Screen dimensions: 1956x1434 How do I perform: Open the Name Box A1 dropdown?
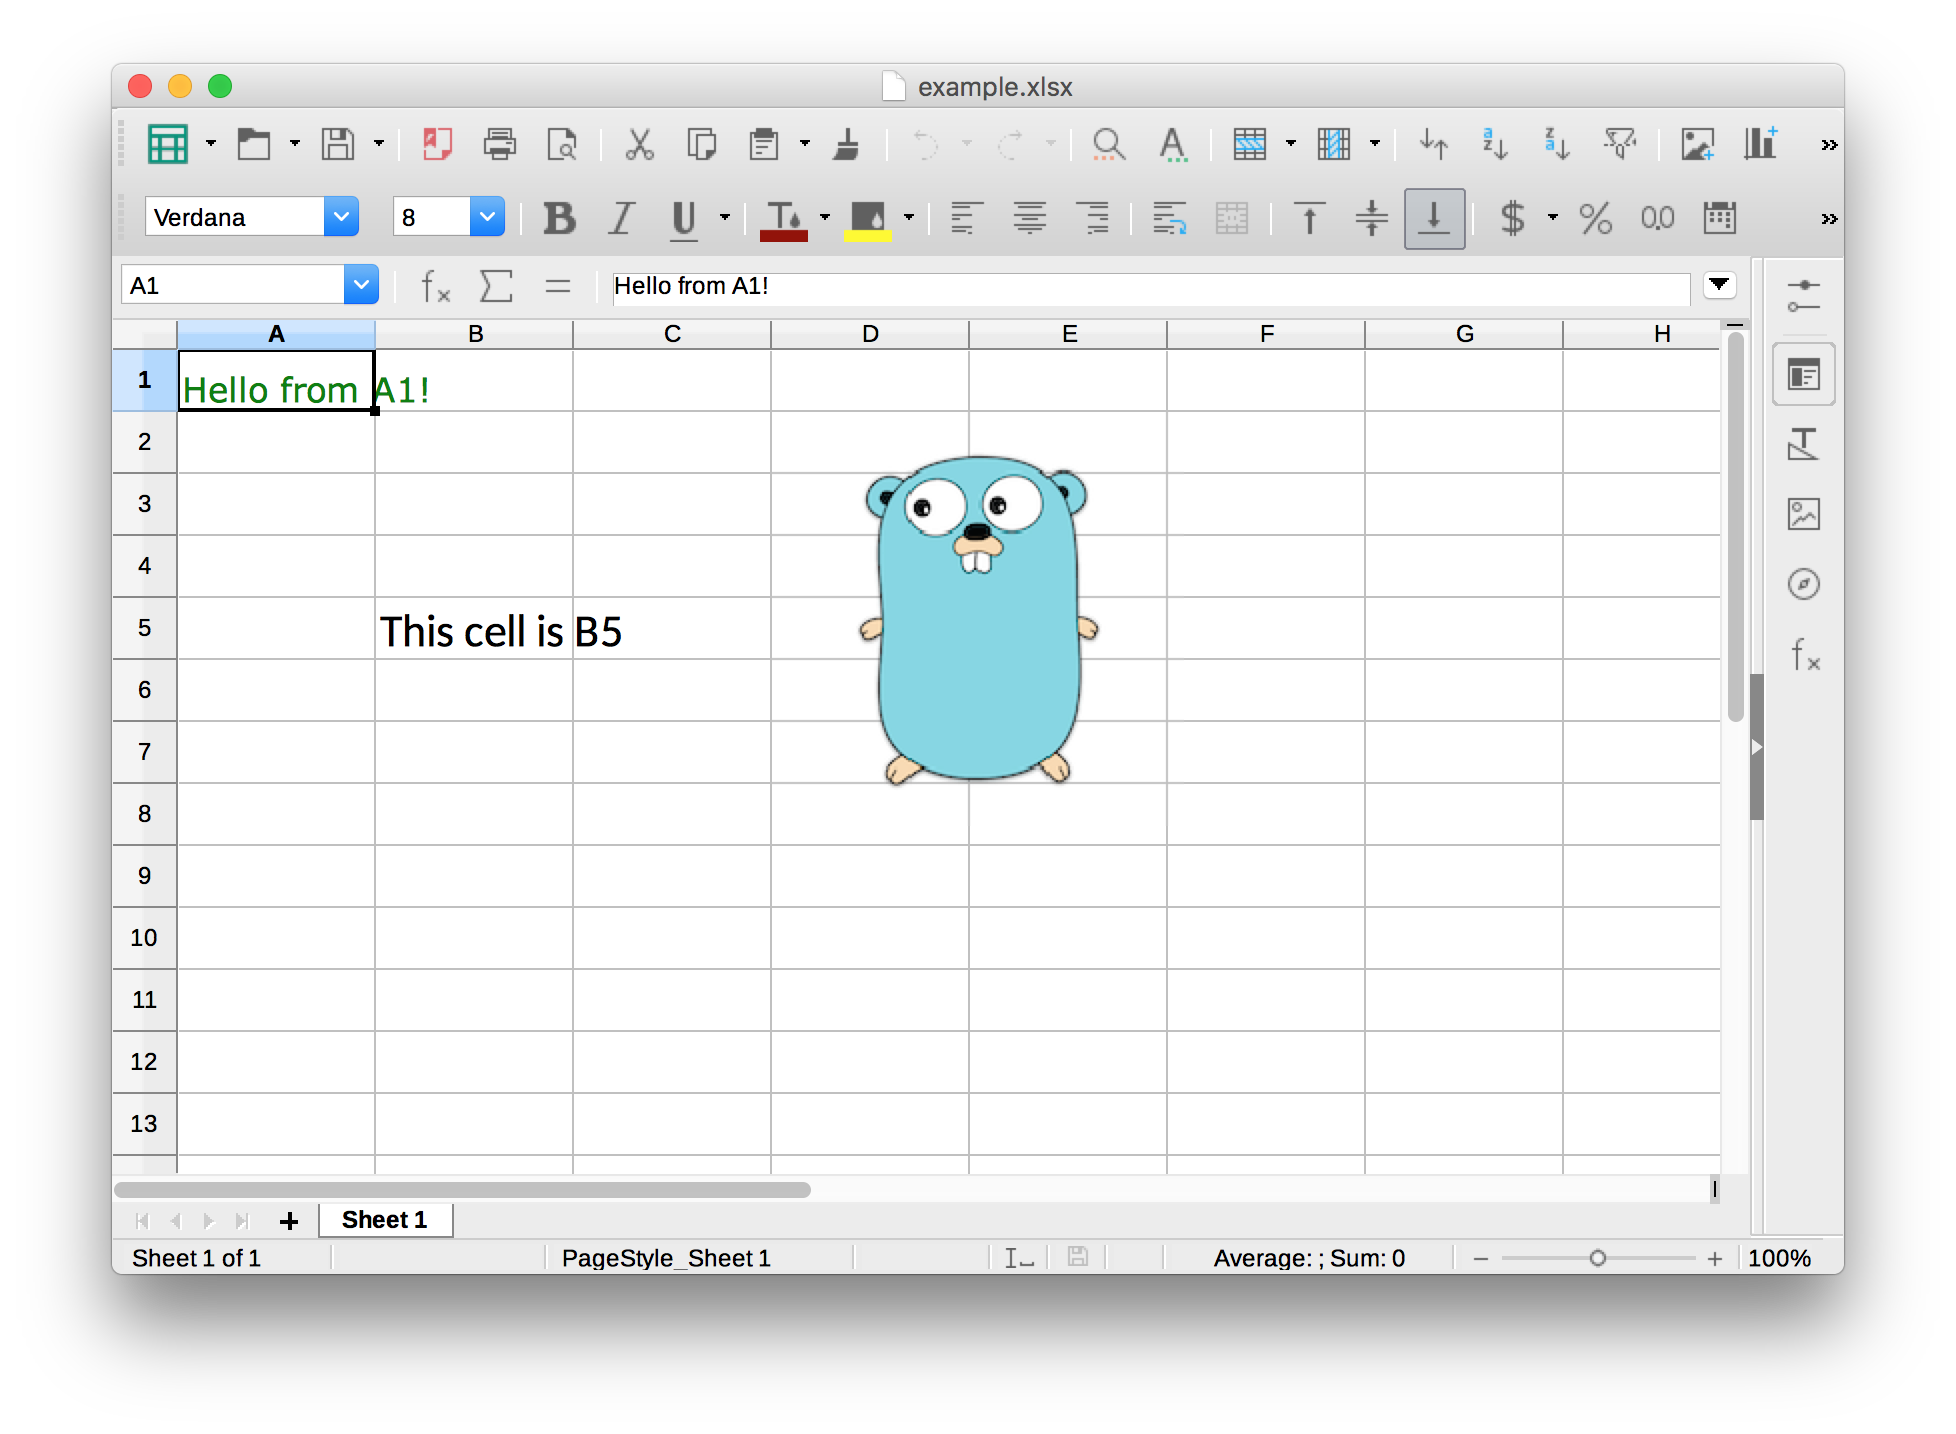tap(360, 285)
